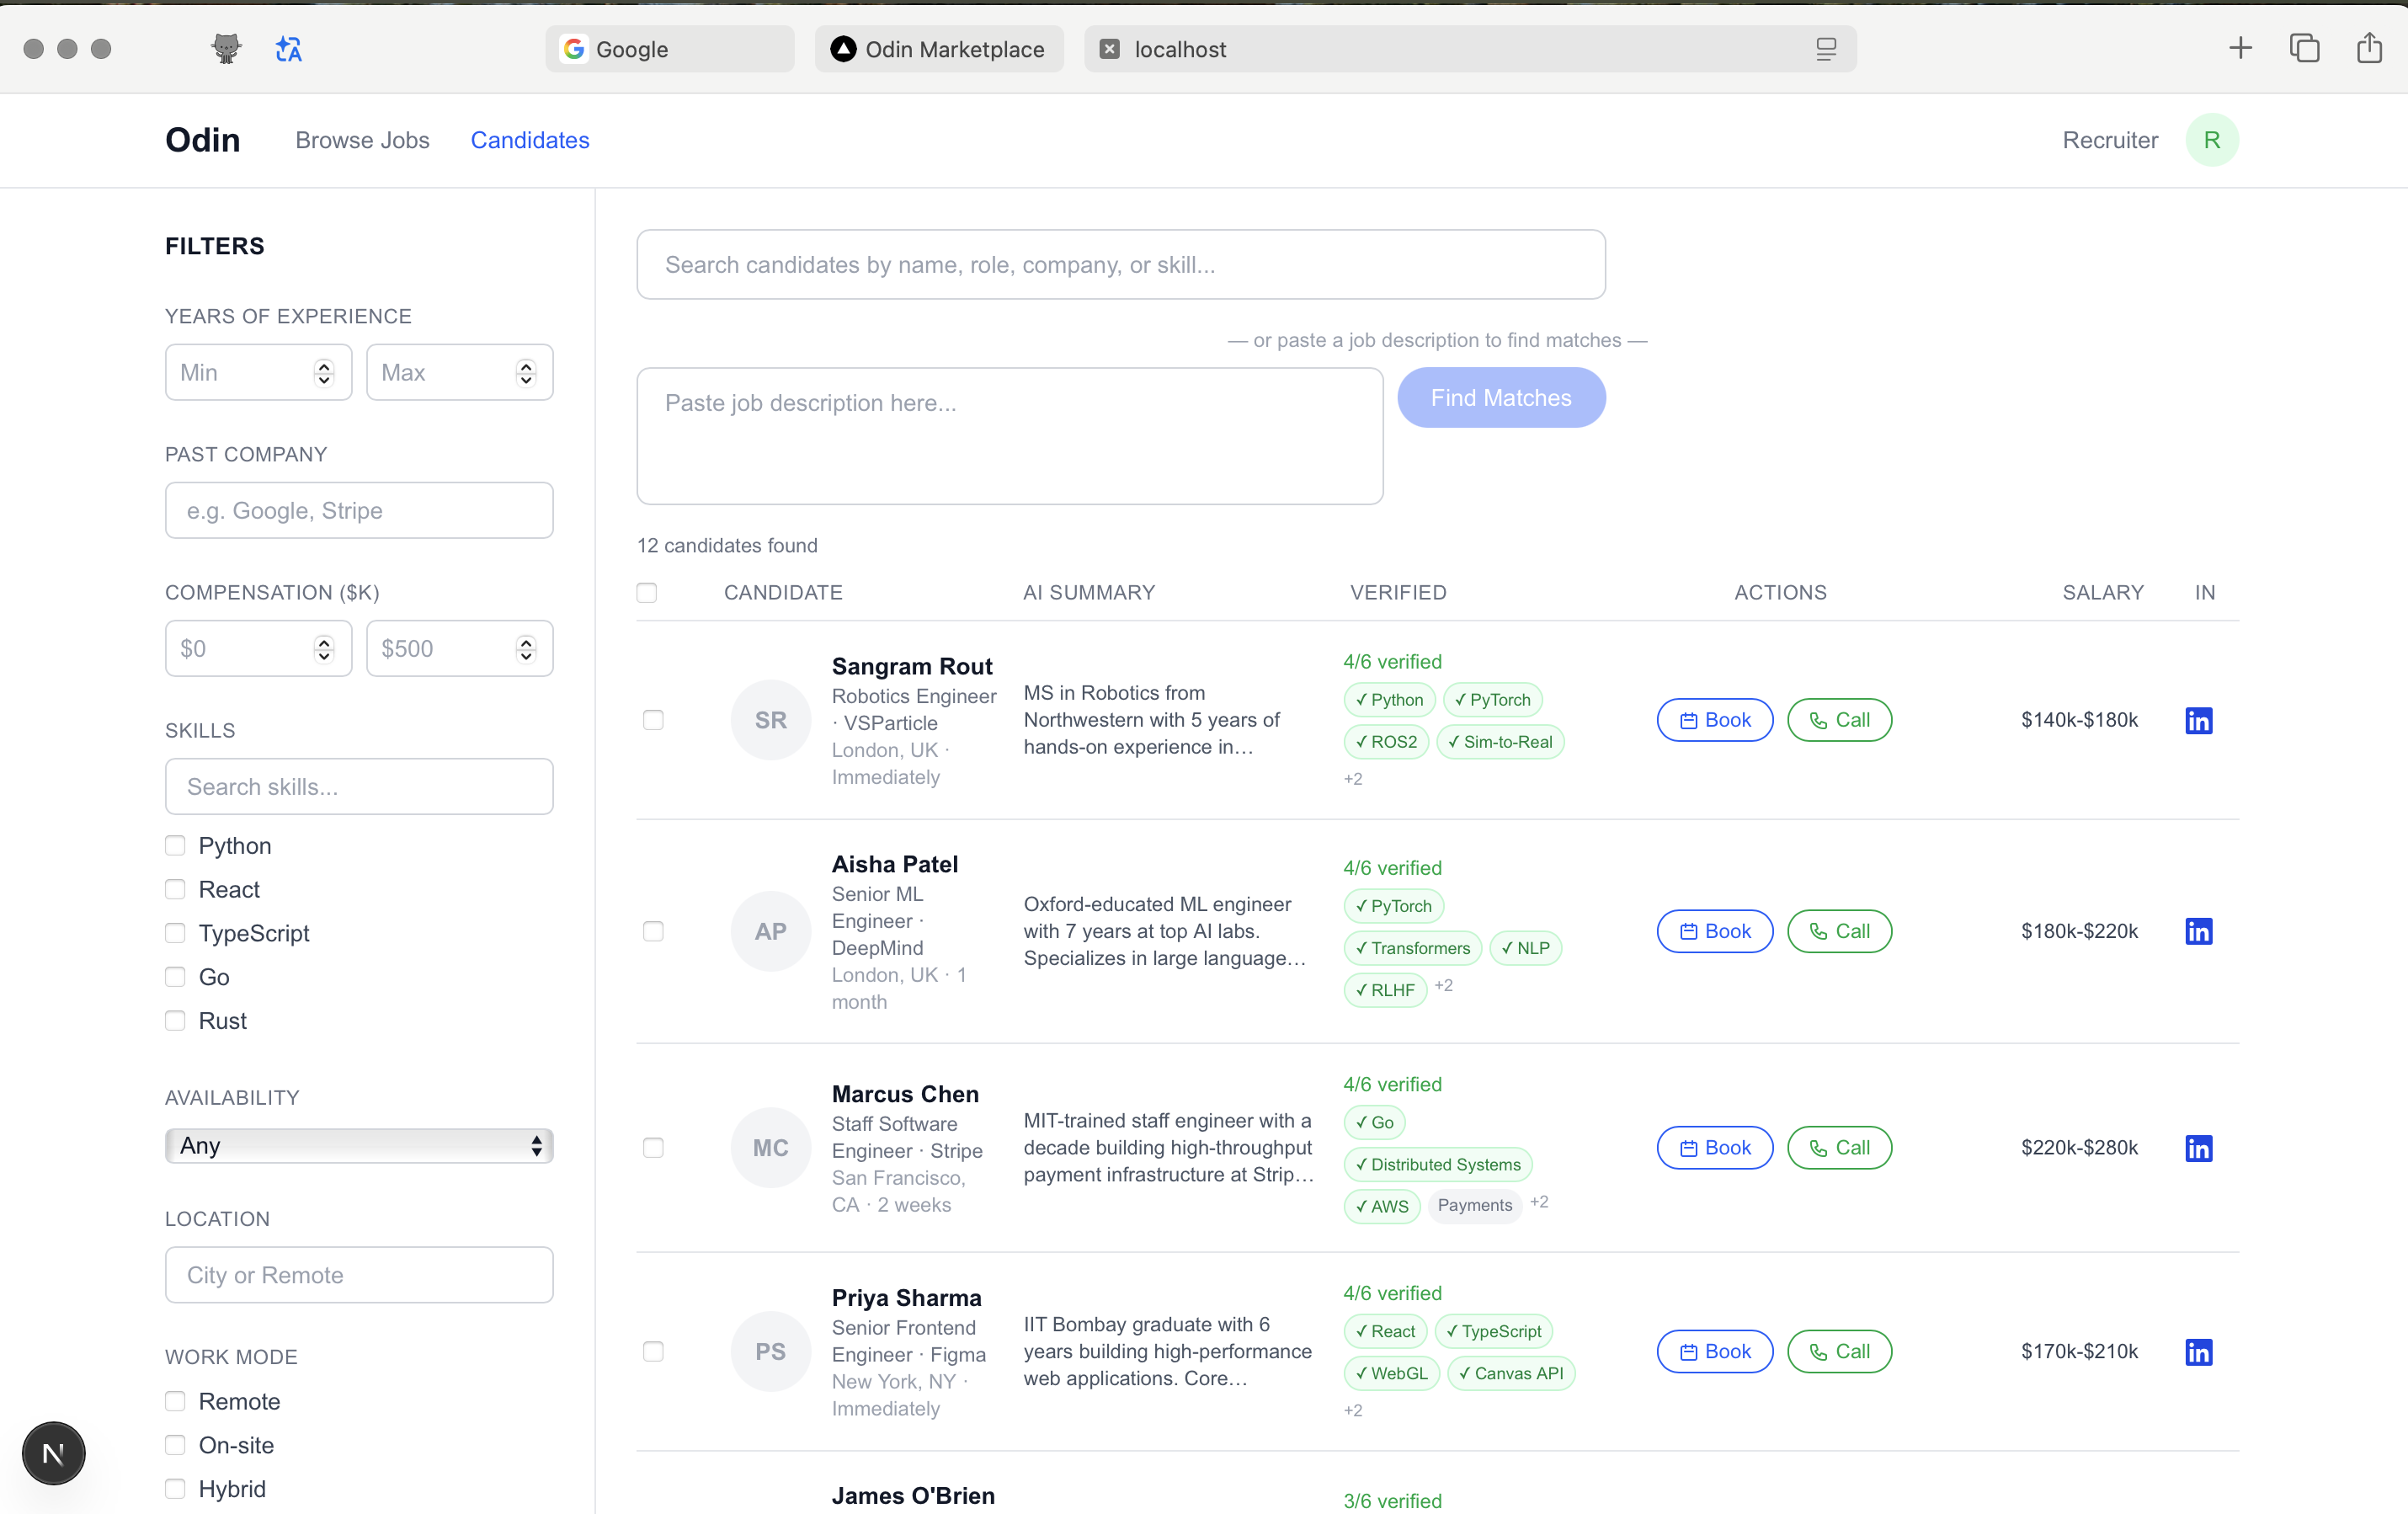The image size is (2408, 1514).
Task: Open Aisha Patel's LinkedIn profile icon
Action: coord(2198,931)
